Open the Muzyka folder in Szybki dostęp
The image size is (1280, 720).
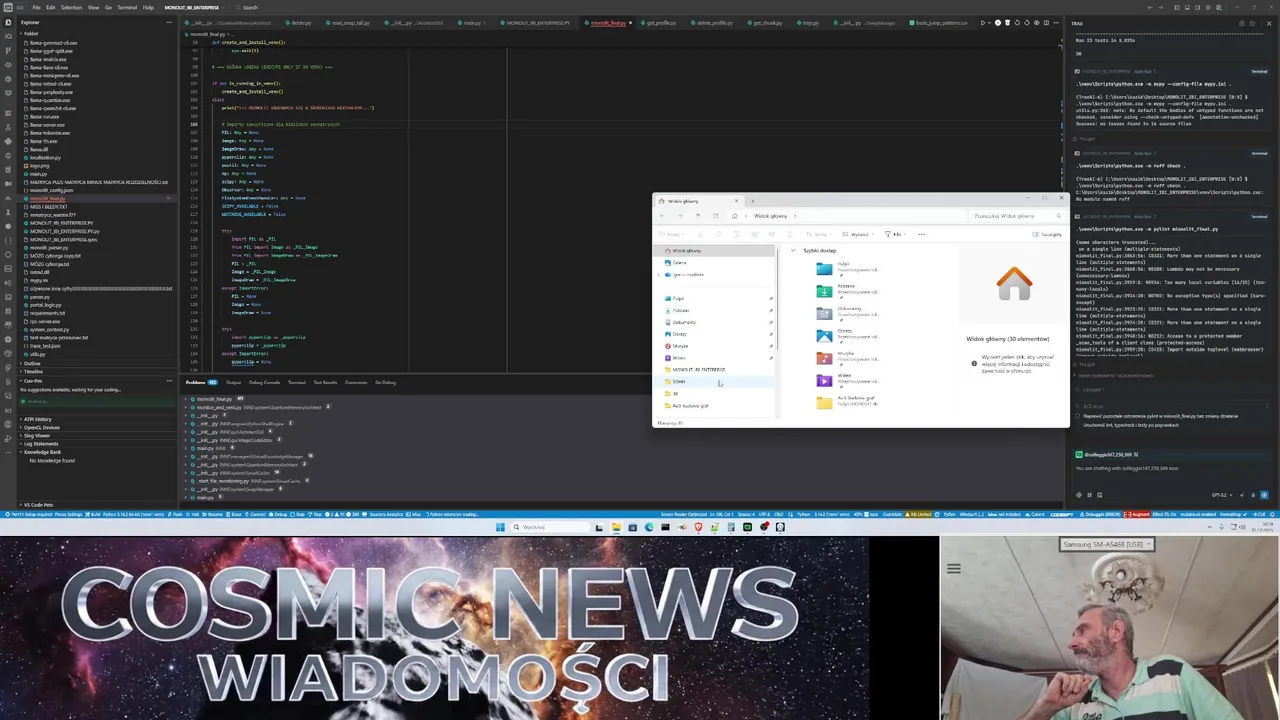[847, 358]
